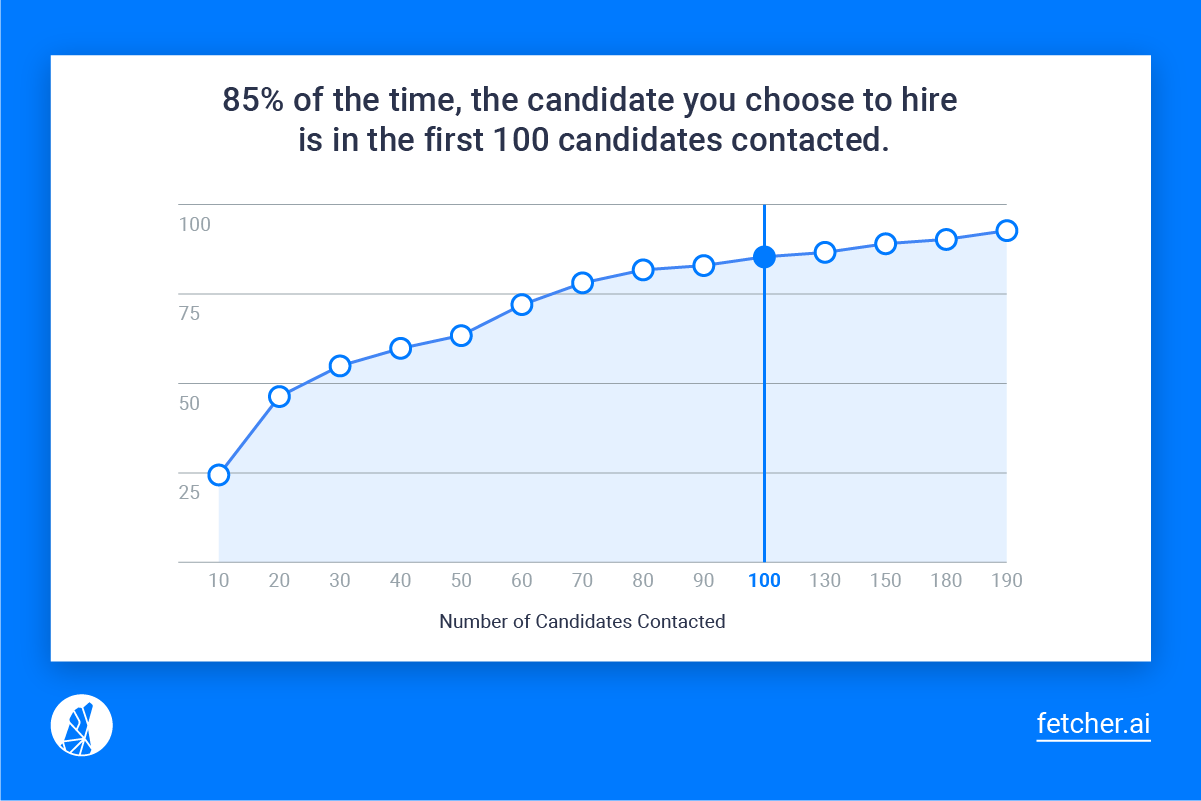Click the data point above 10
Viewport: 1201px width, 801px height.
[218, 474]
